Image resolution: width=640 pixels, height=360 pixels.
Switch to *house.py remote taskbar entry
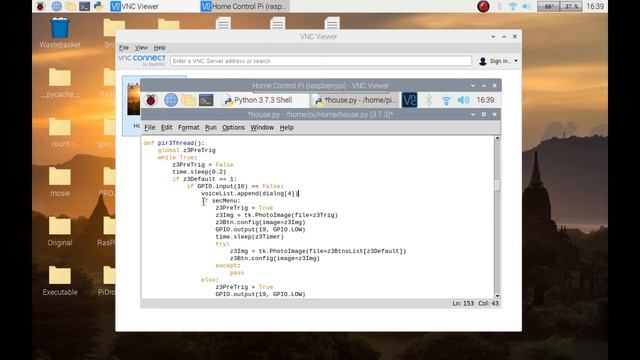(x=355, y=100)
